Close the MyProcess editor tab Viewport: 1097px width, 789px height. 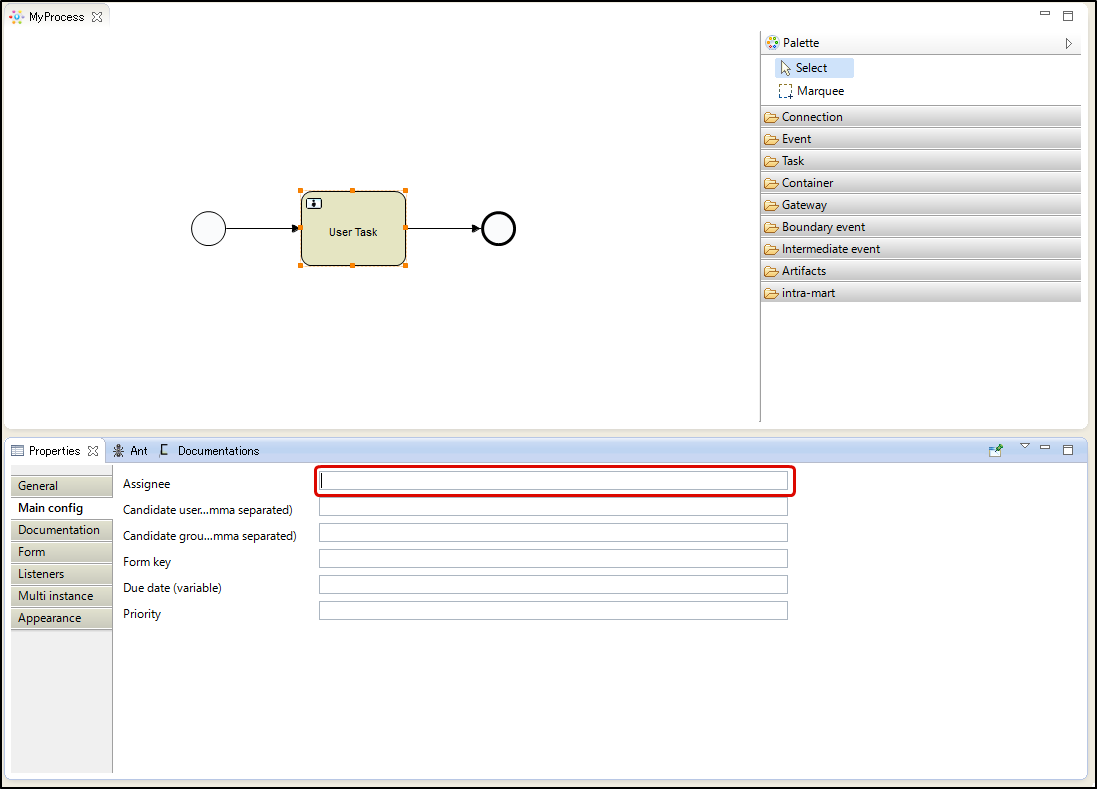pyautogui.click(x=97, y=17)
